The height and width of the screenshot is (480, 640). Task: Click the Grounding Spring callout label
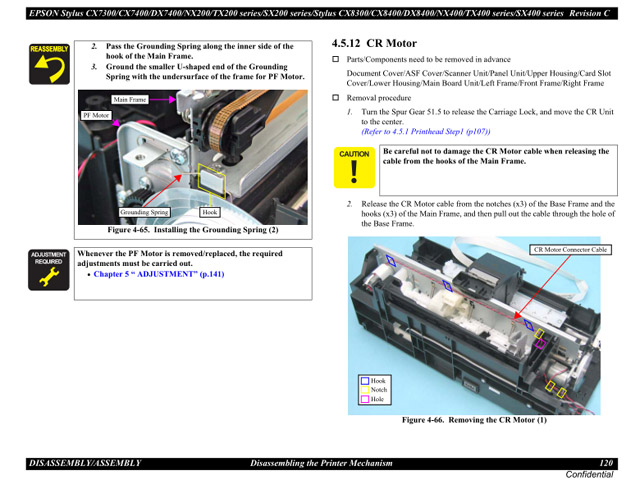click(145, 212)
